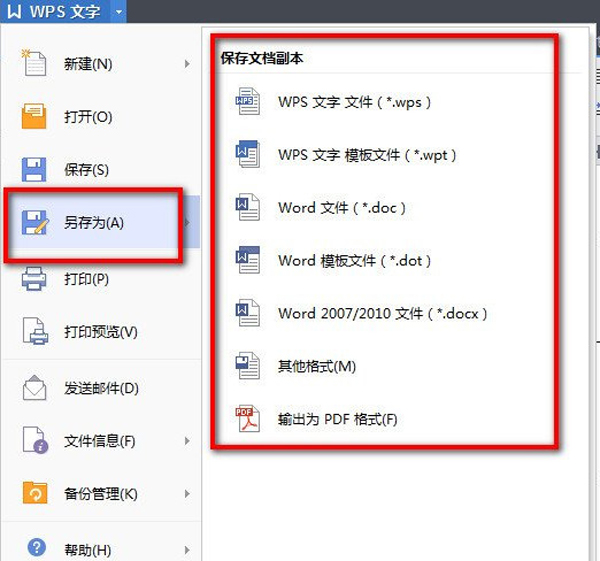Click the blue Help question mark icon
Image resolution: width=600 pixels, height=561 pixels.
[37, 548]
